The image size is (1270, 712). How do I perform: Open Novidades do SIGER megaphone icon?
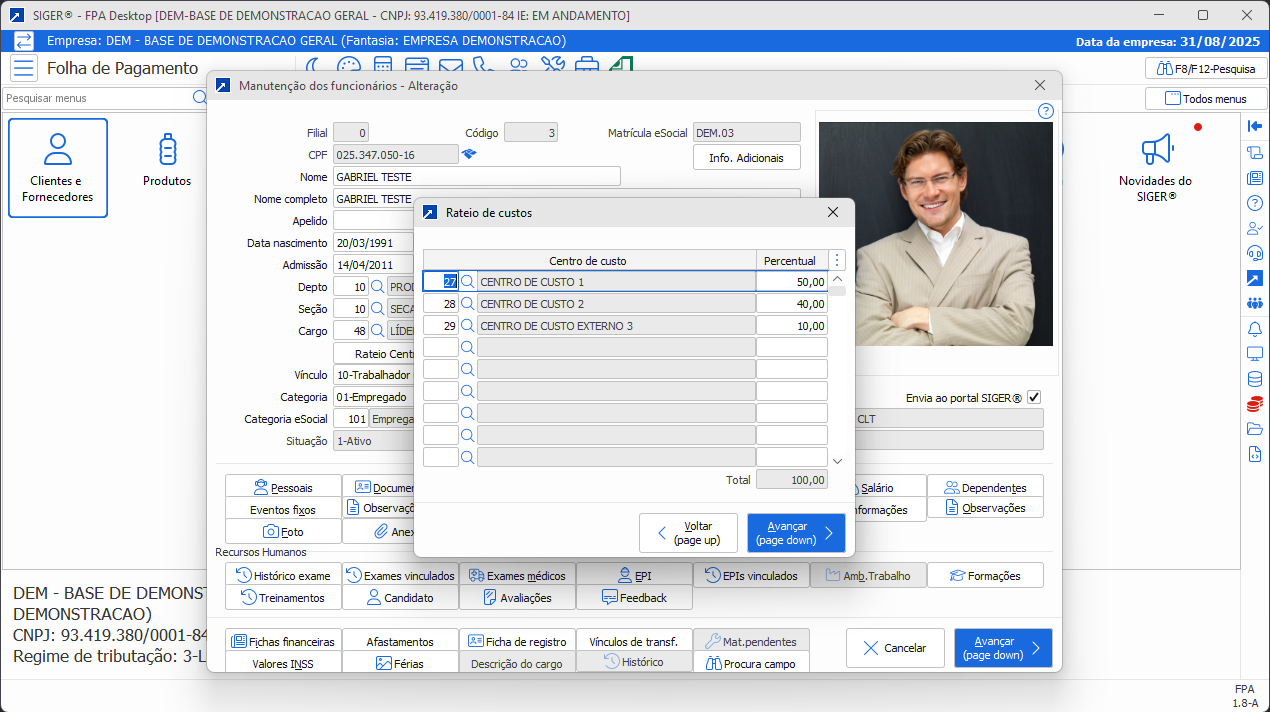(1155, 150)
